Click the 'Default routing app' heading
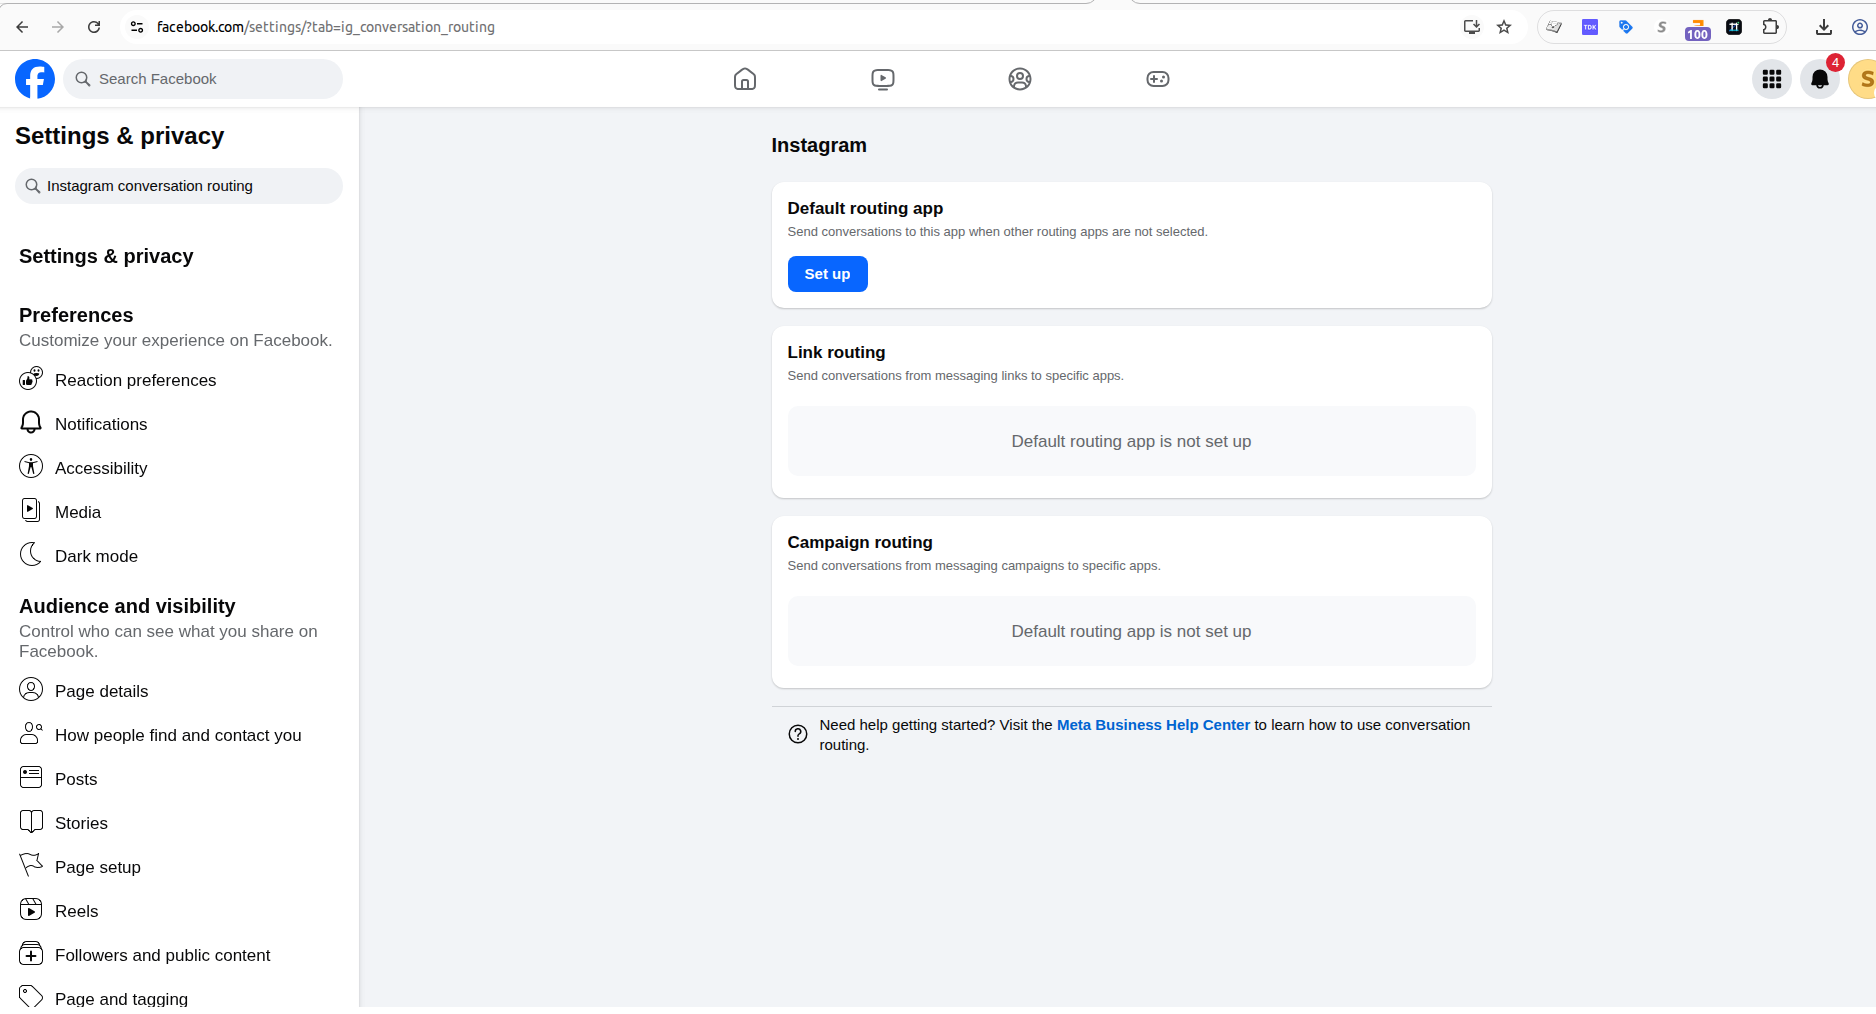Image resolution: width=1876 pixels, height=1014 pixels. click(x=865, y=208)
